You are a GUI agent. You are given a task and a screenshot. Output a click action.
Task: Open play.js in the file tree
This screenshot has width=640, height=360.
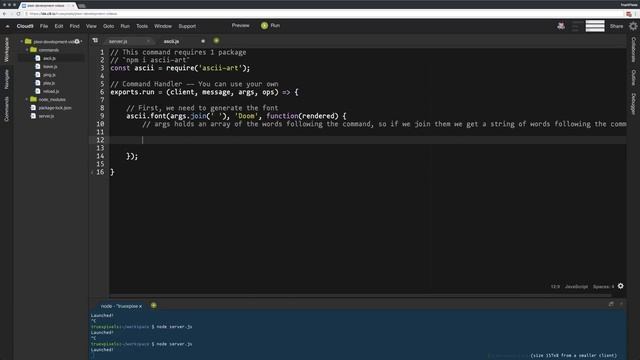tap(49, 83)
